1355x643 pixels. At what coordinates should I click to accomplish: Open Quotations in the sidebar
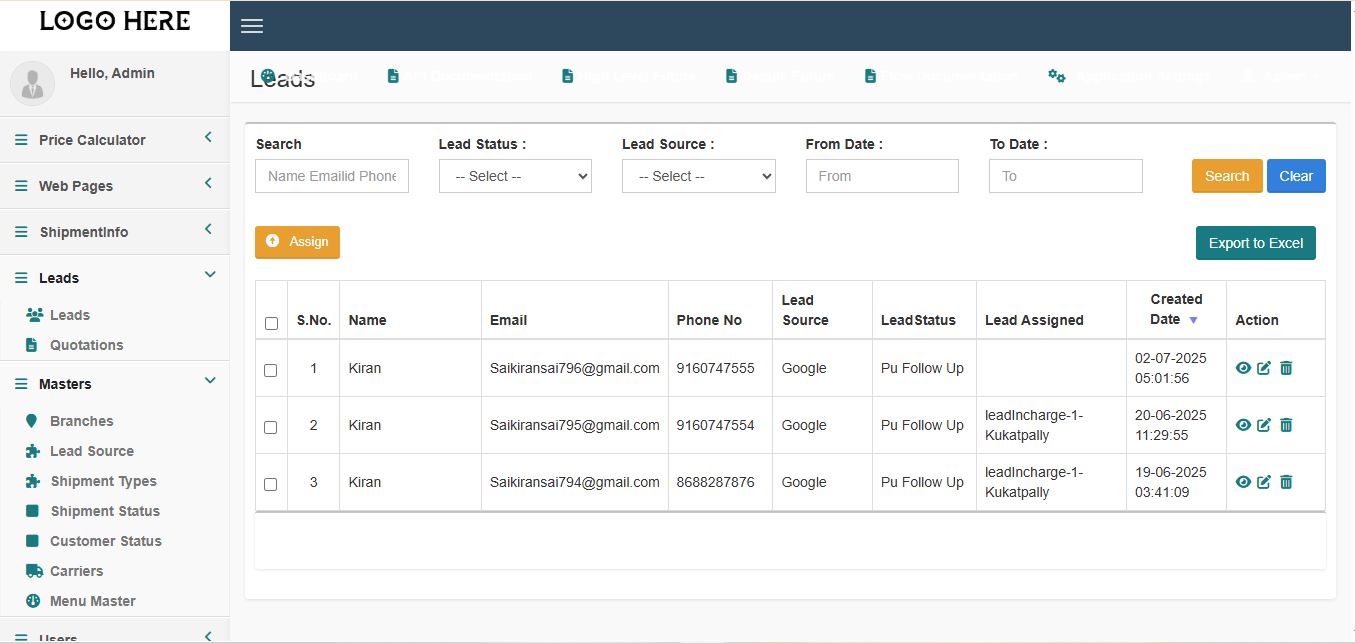86,345
